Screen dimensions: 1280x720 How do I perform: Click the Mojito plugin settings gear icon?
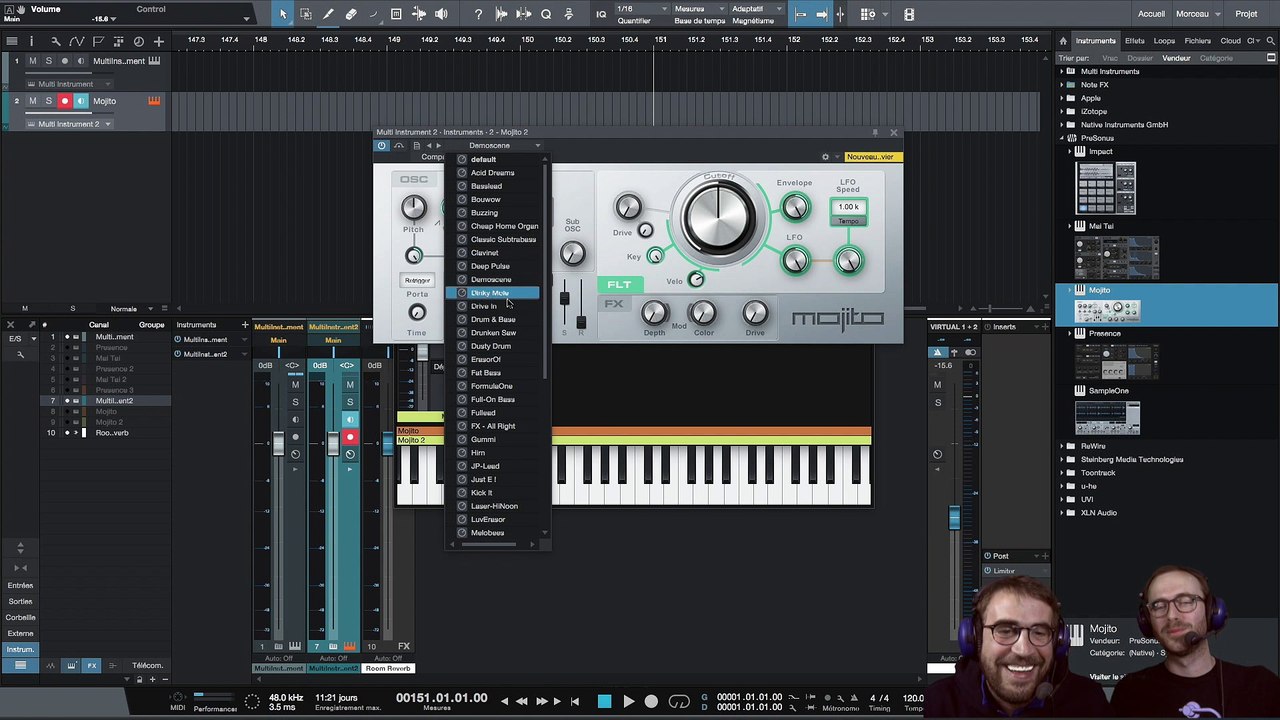pos(825,157)
